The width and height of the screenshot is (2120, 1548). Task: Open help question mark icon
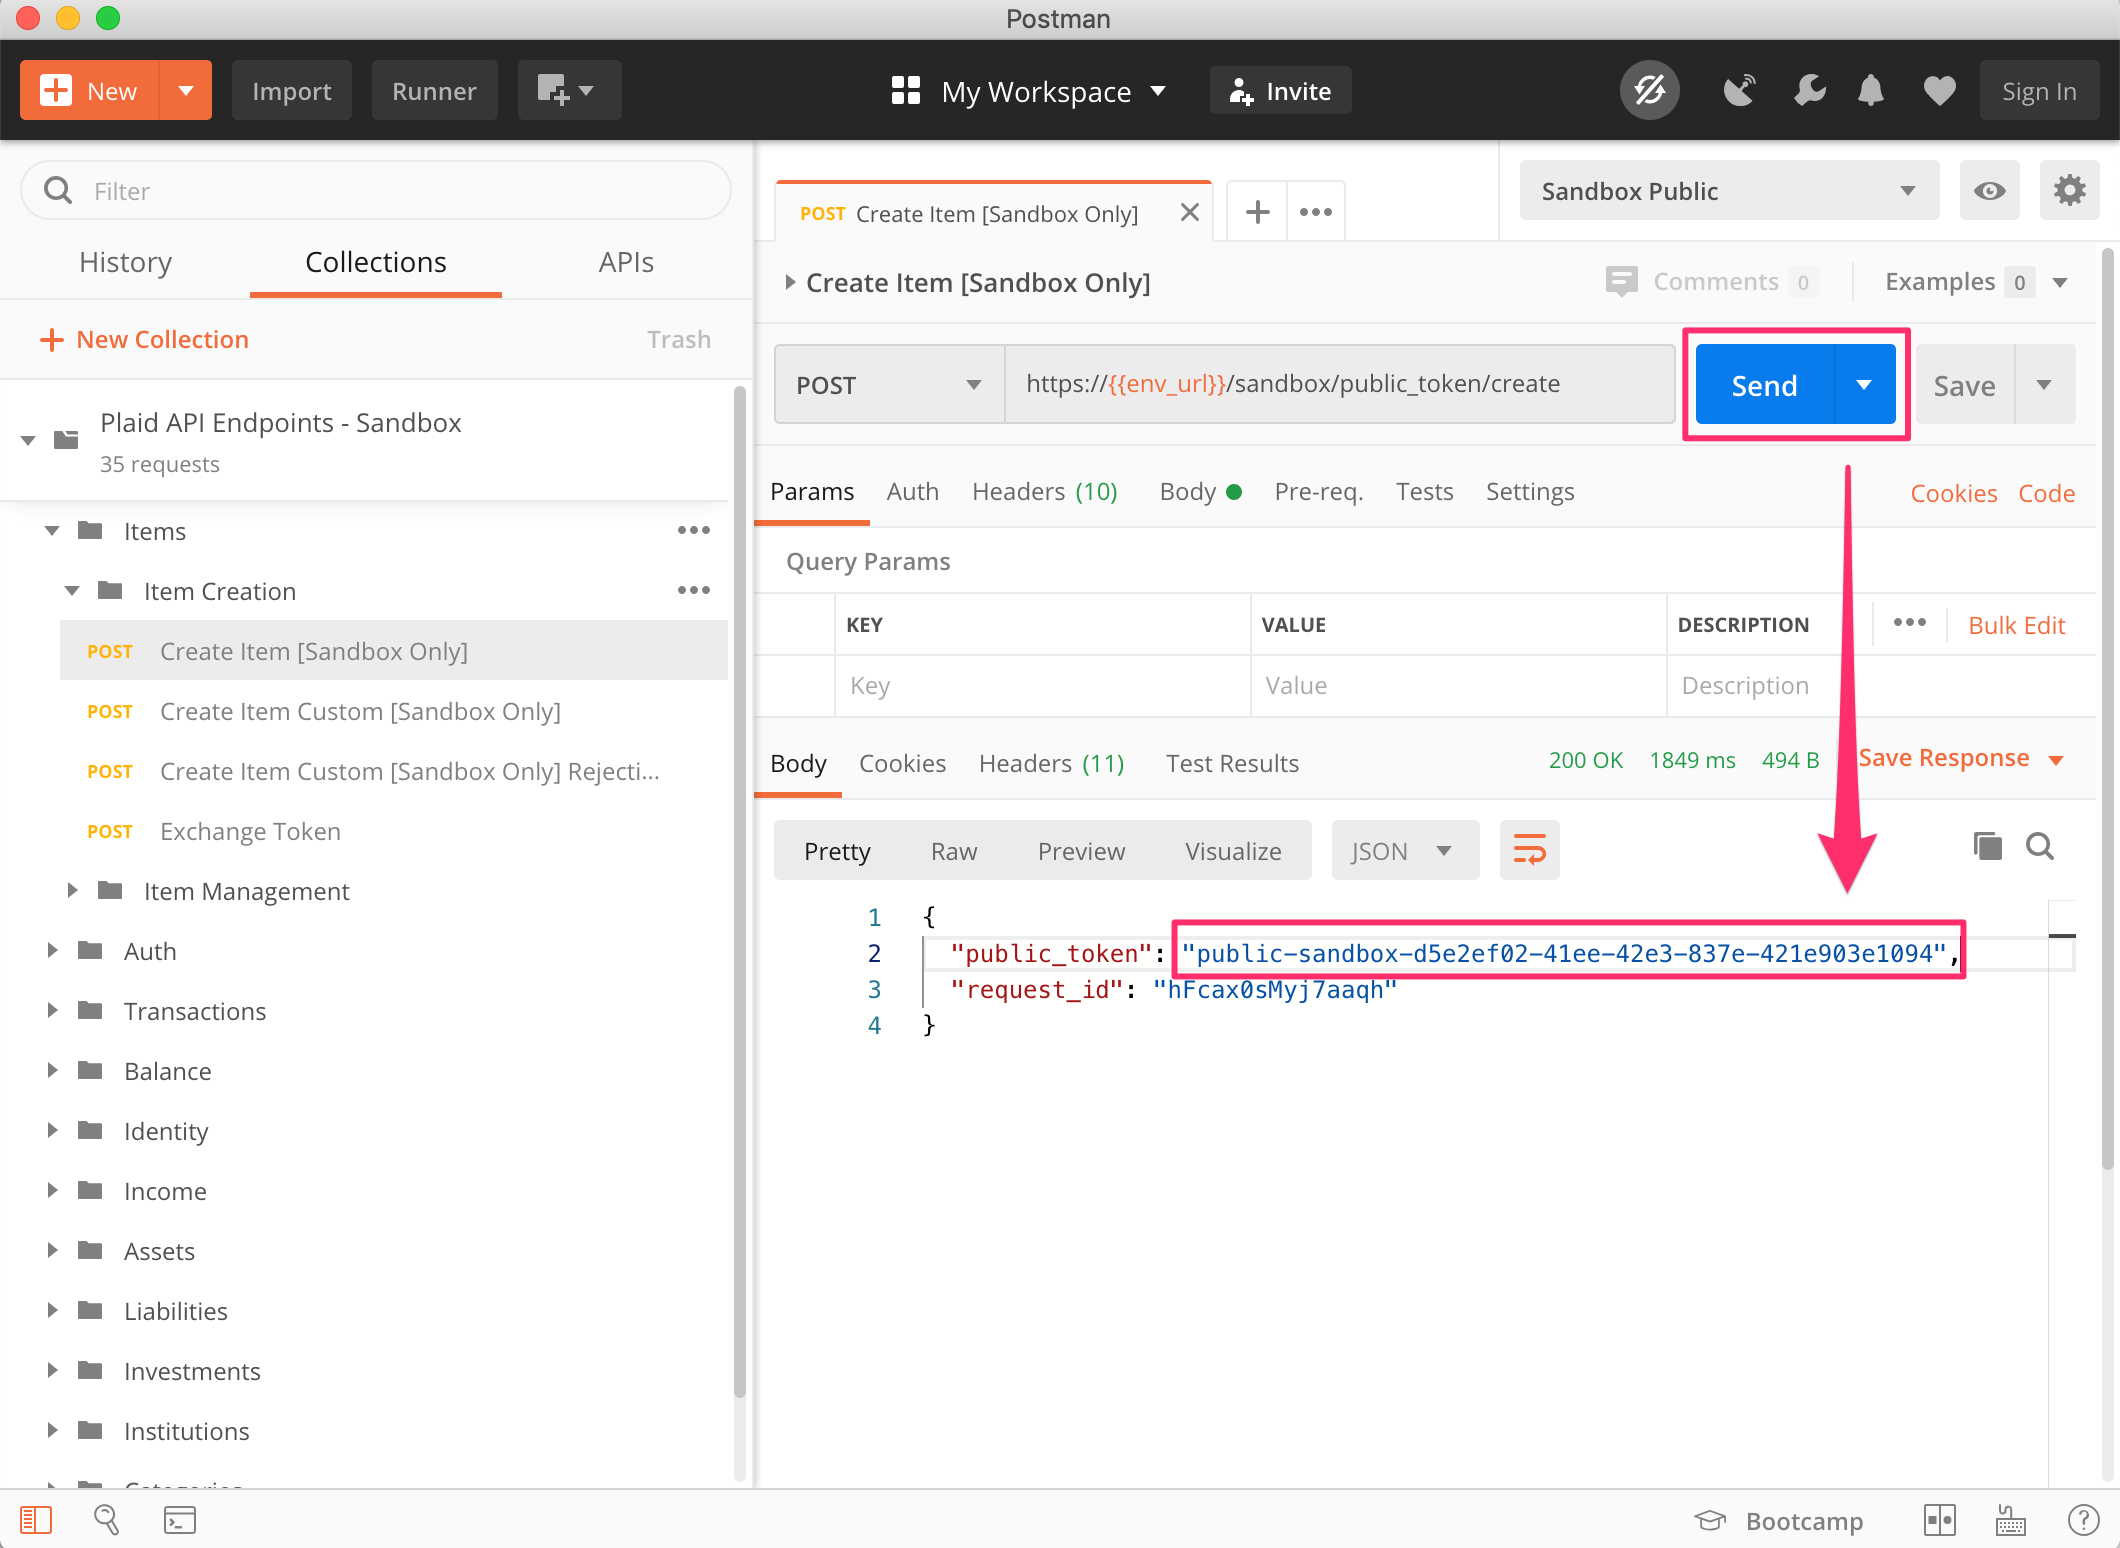(2083, 1520)
